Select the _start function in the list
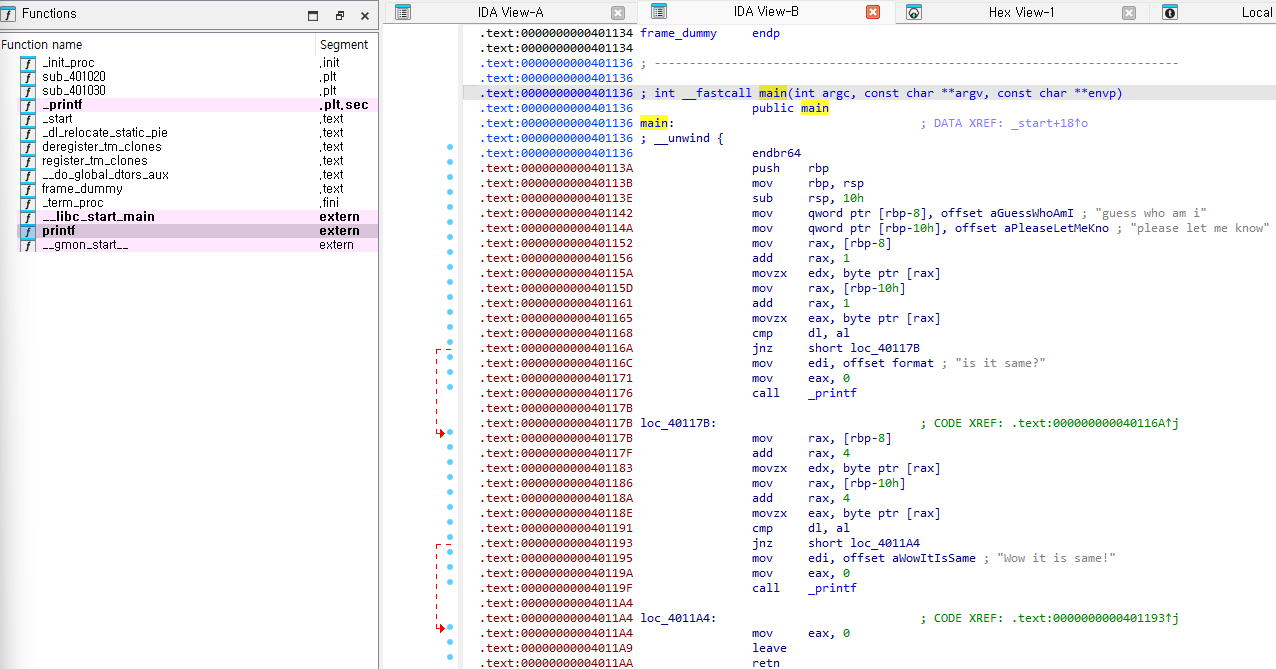Image resolution: width=1276 pixels, height=669 pixels. (57, 119)
